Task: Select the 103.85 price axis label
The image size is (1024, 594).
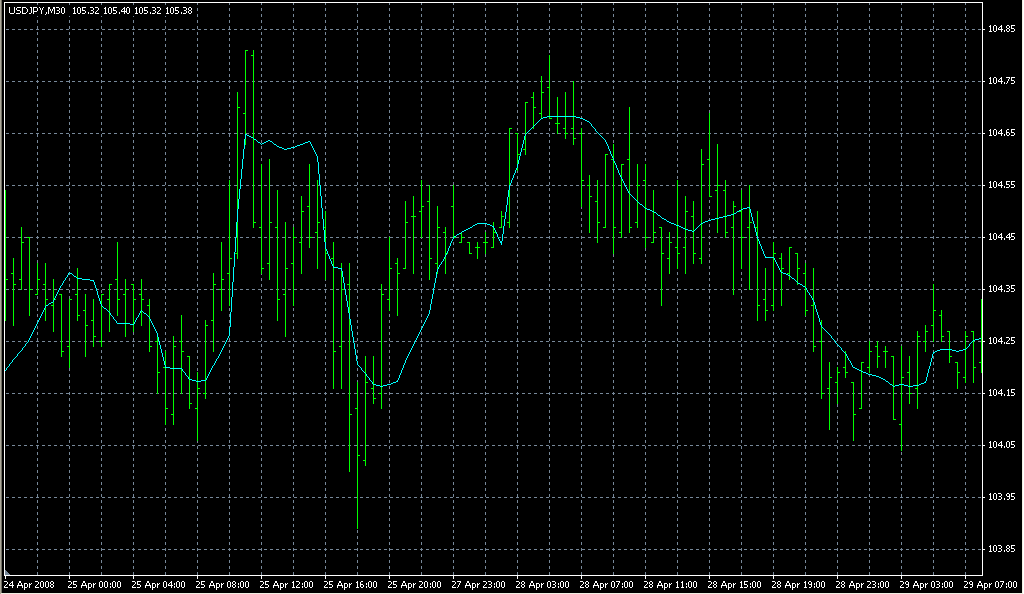Action: 1001,549
